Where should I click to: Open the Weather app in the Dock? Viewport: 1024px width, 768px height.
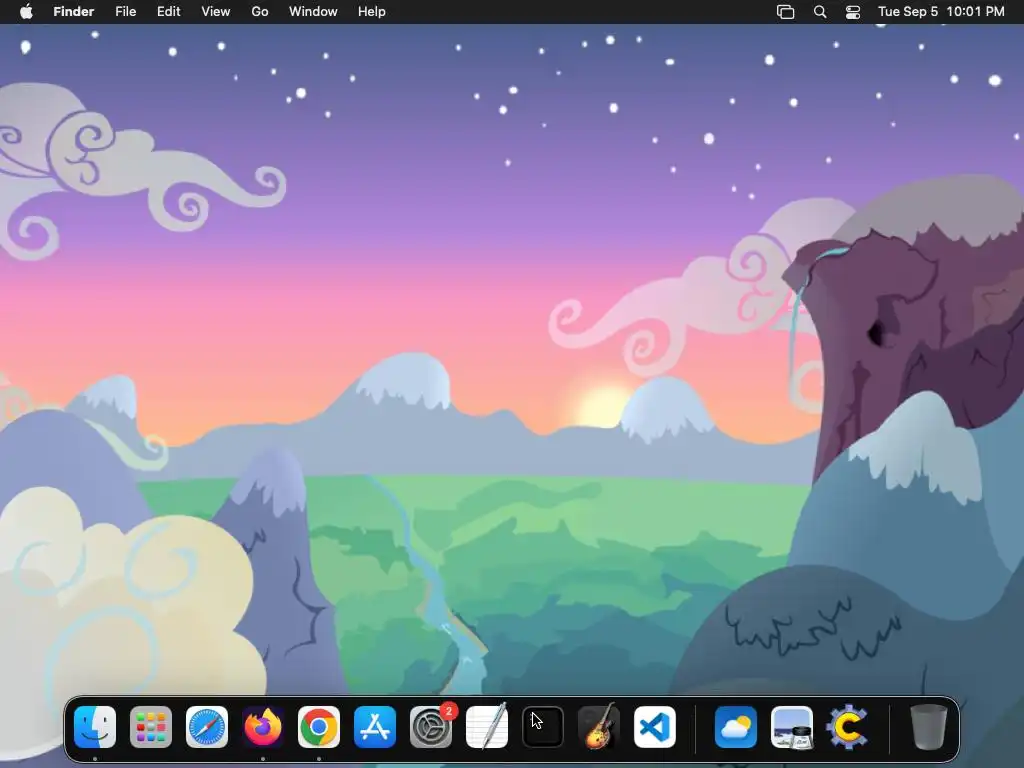click(x=736, y=727)
